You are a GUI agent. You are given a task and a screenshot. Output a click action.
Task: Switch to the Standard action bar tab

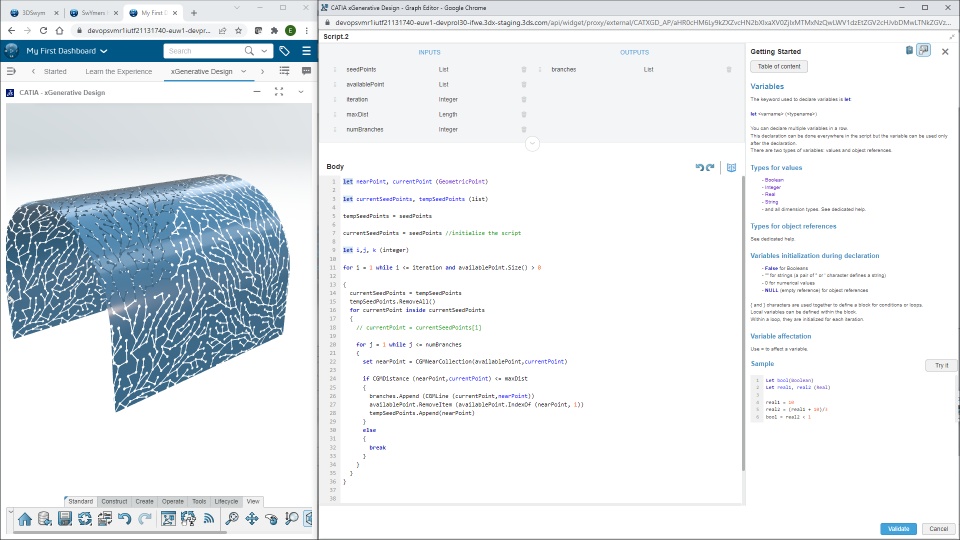pos(80,501)
